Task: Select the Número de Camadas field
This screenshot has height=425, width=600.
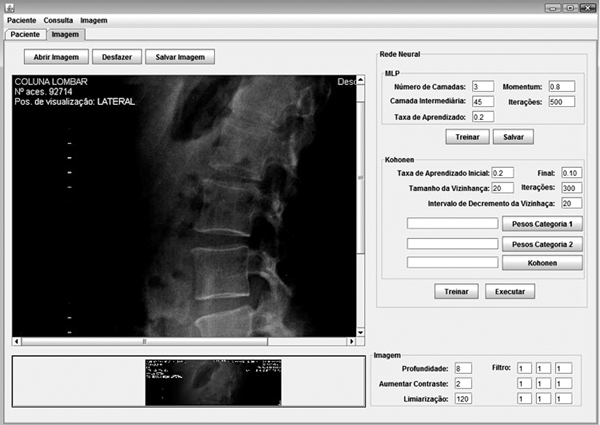Action: pos(482,87)
